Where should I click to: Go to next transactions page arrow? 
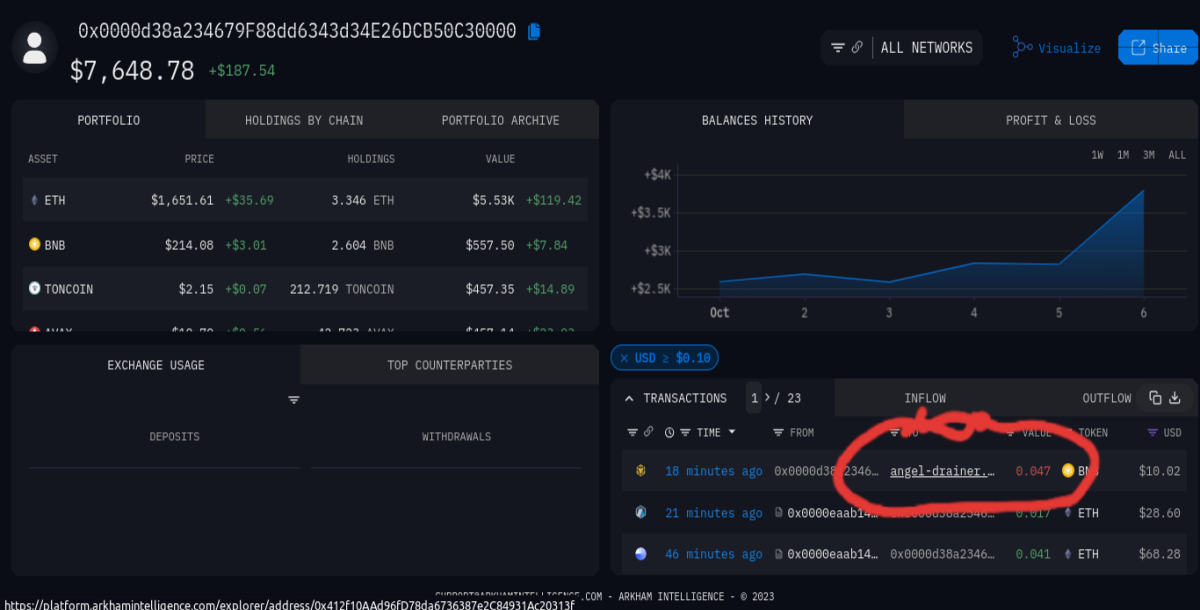767,398
